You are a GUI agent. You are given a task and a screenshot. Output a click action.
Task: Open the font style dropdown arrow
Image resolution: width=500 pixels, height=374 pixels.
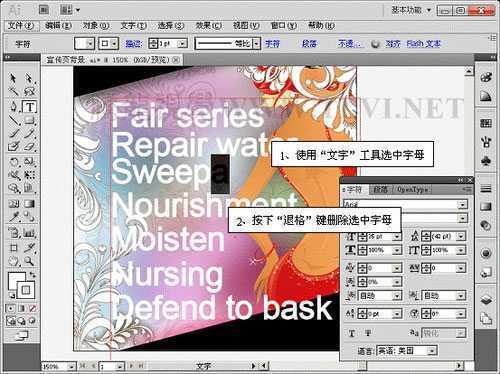point(462,219)
